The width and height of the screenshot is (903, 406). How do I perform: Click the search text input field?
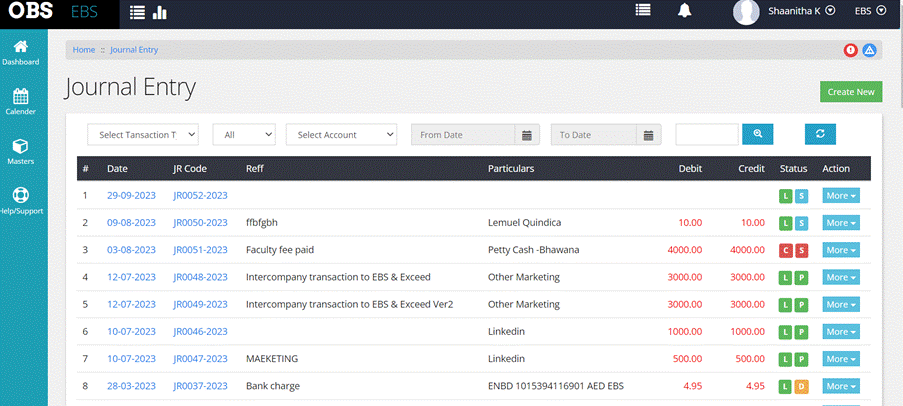(x=706, y=134)
